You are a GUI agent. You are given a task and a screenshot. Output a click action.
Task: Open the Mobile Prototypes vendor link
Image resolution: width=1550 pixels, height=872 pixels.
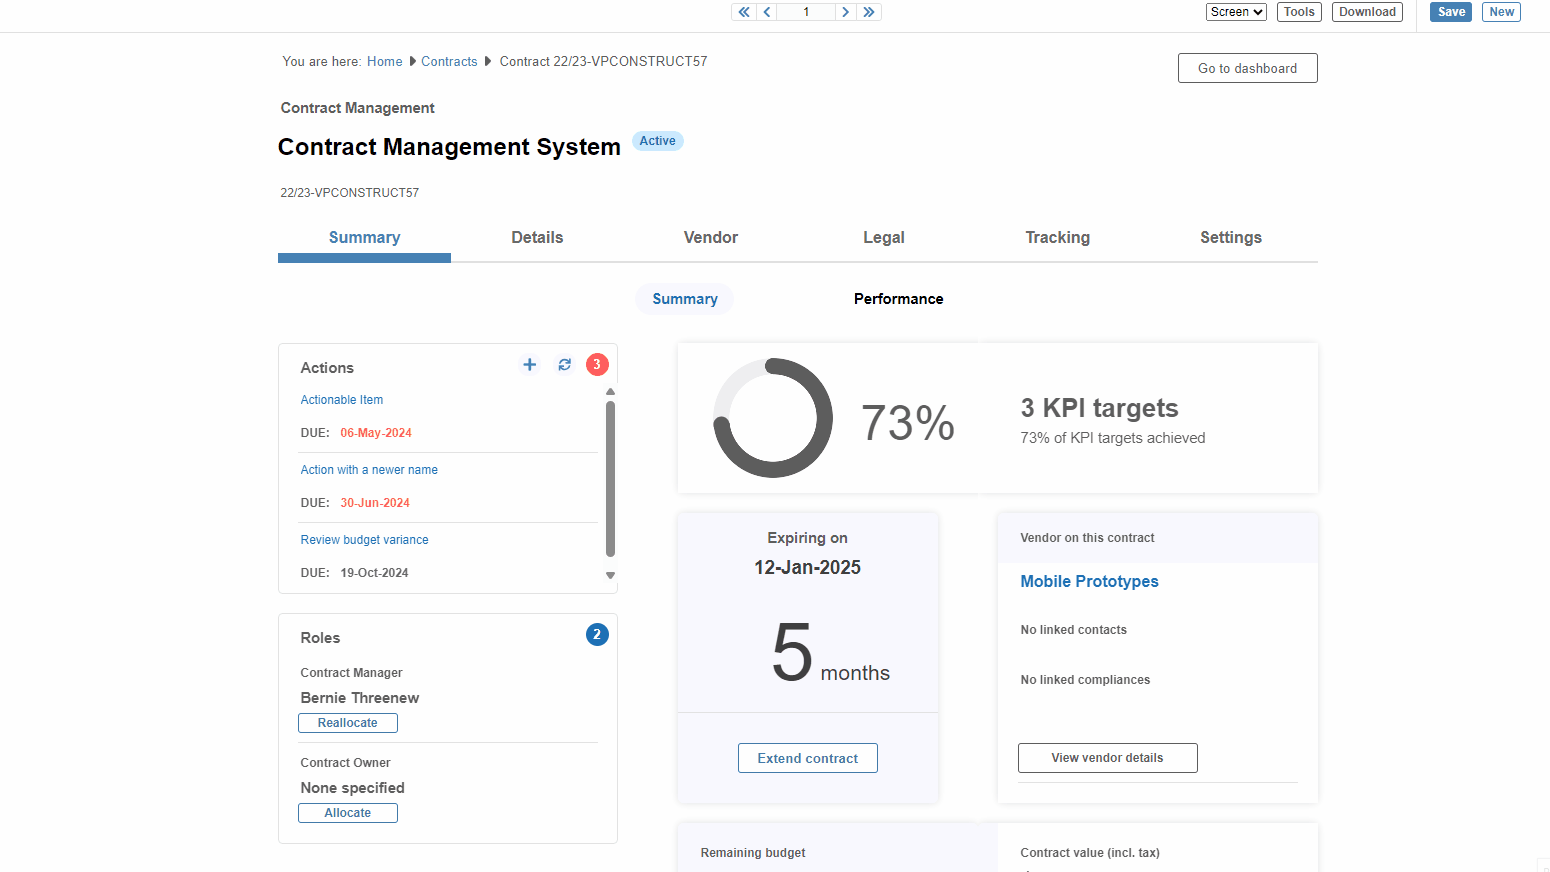coord(1089,581)
